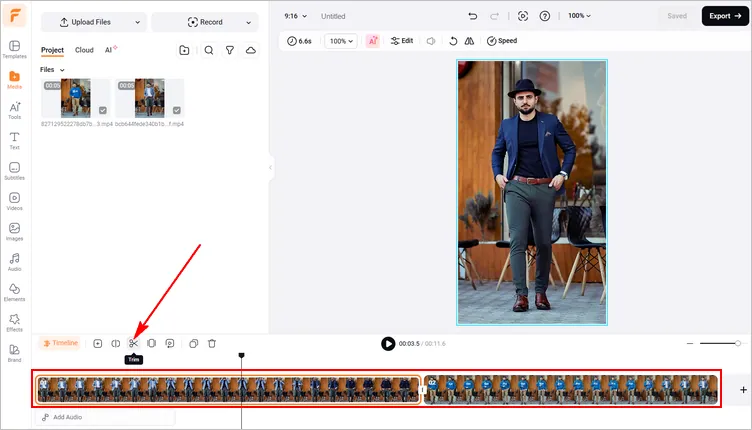
Task: Click the pink AI tool icon in clip toolbar
Action: [x=373, y=41]
